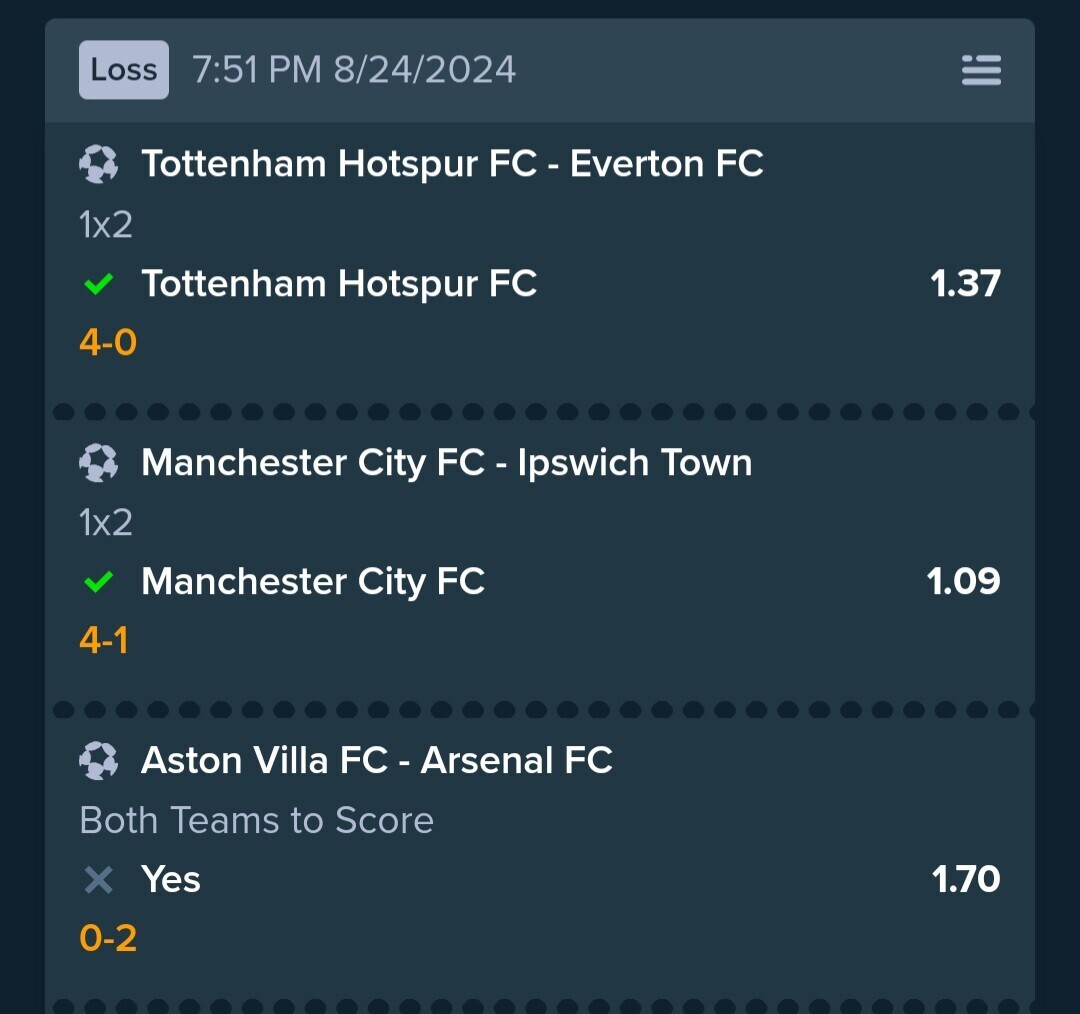The width and height of the screenshot is (1080, 1014).
Task: Click soccer ball icon beside Tottenham Hotspur match
Action: pos(98,164)
